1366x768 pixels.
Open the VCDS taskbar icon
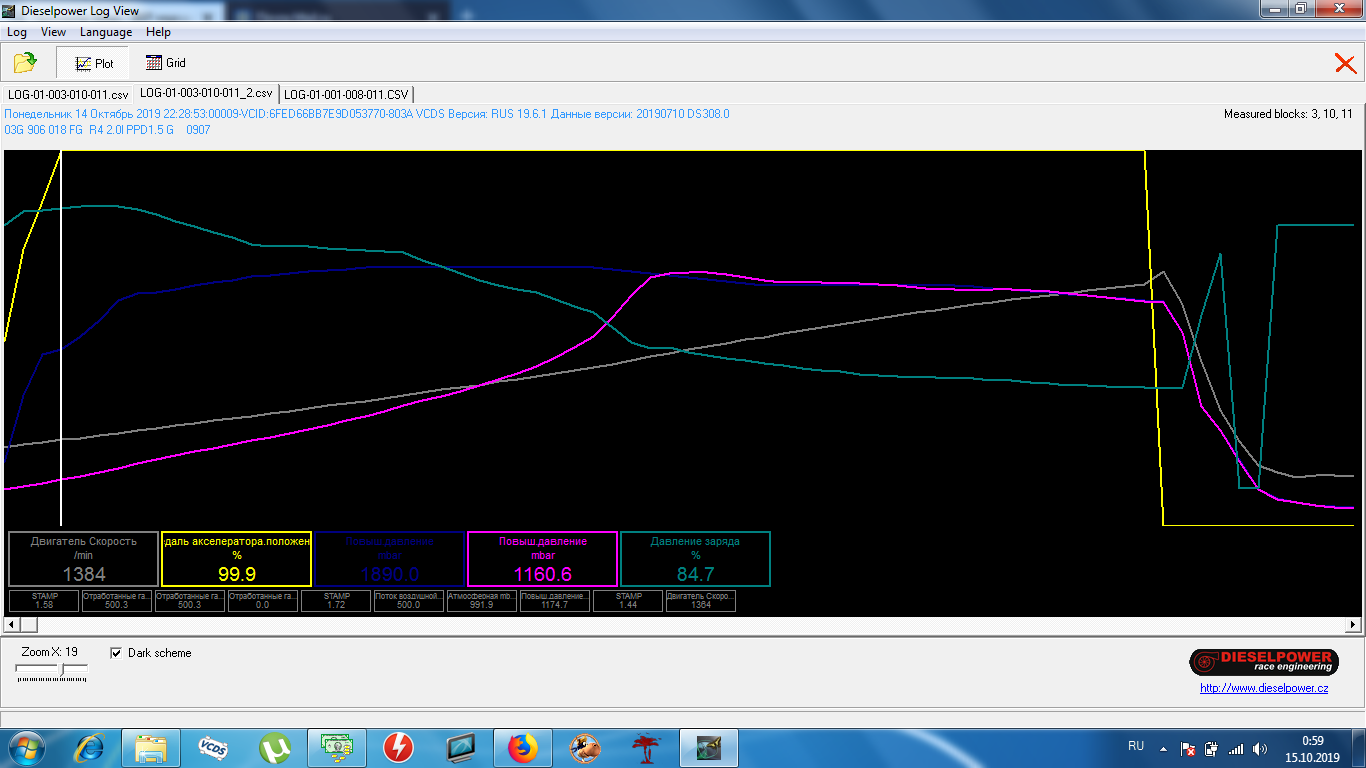click(213, 748)
